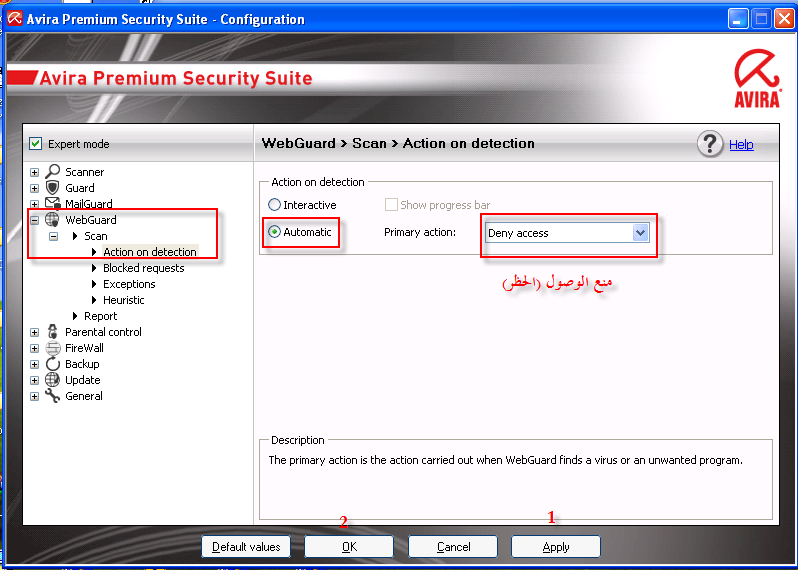
Task: Minimize the Configuration window
Action: pyautogui.click(x=737, y=19)
